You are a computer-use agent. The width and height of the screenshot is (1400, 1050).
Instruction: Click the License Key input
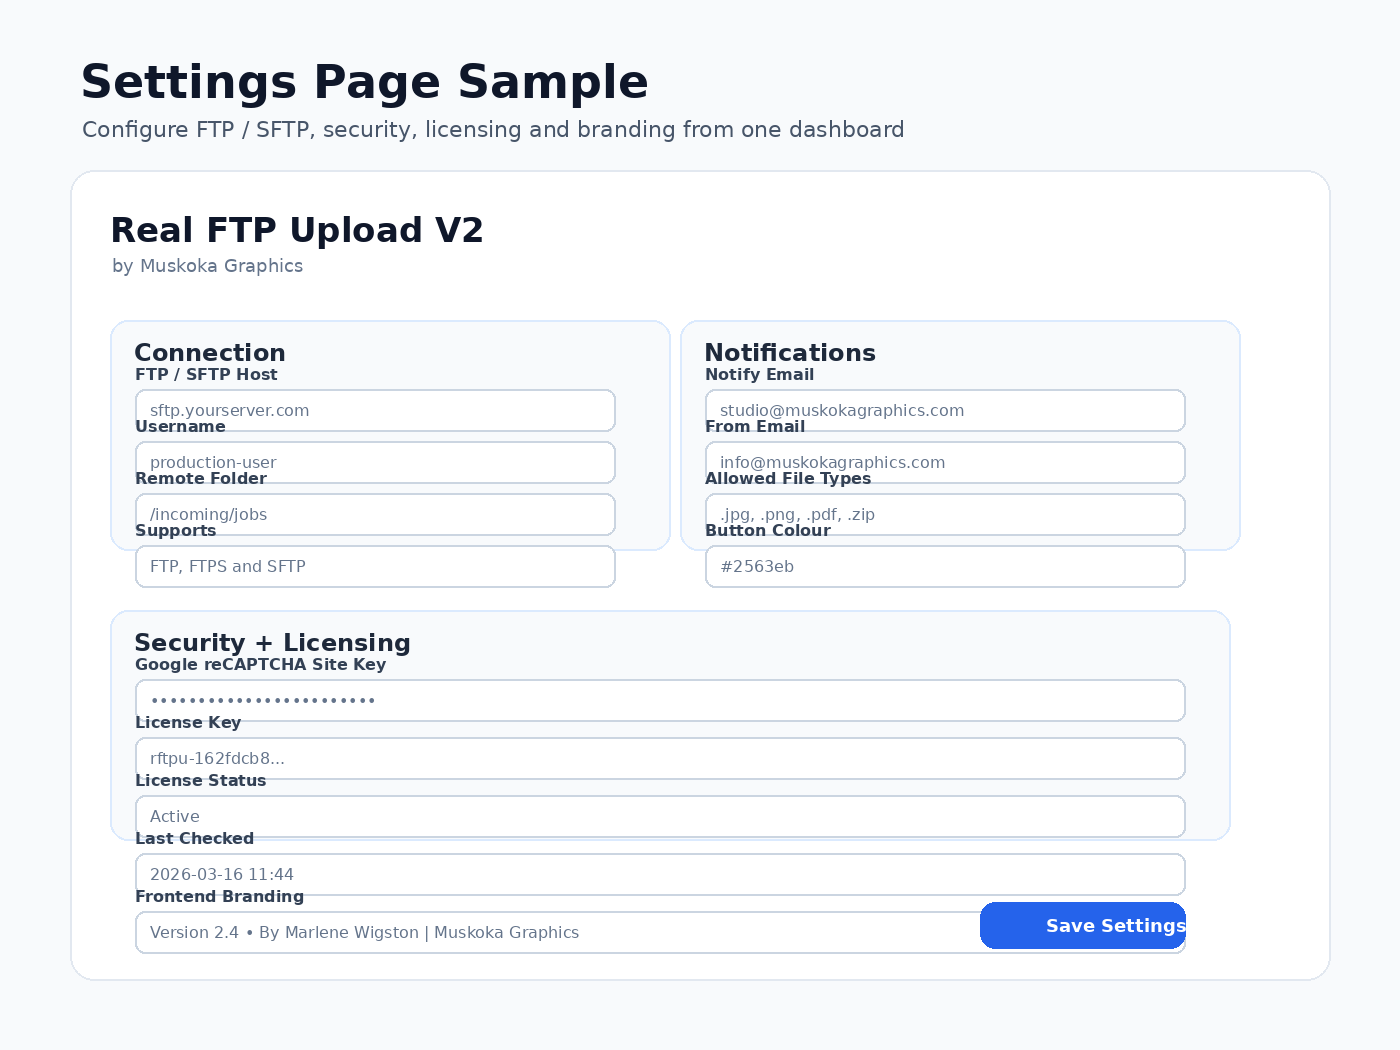coord(660,759)
